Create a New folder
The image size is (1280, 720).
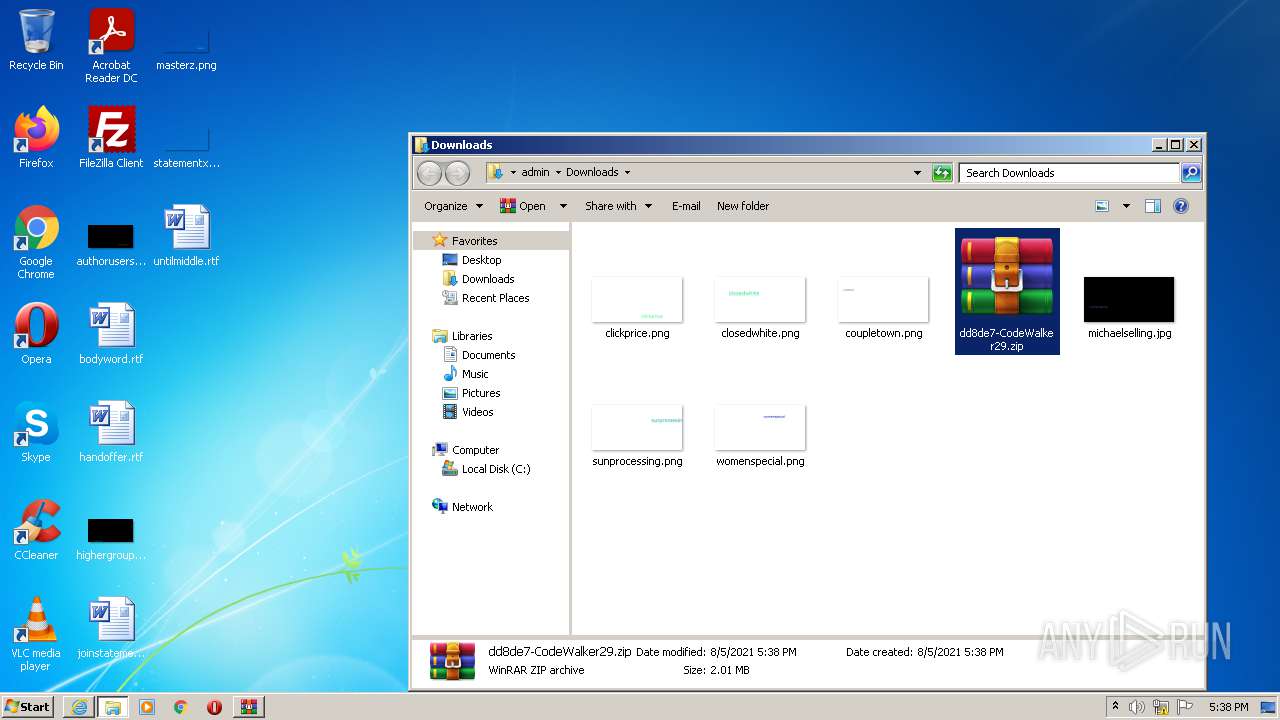tap(743, 206)
